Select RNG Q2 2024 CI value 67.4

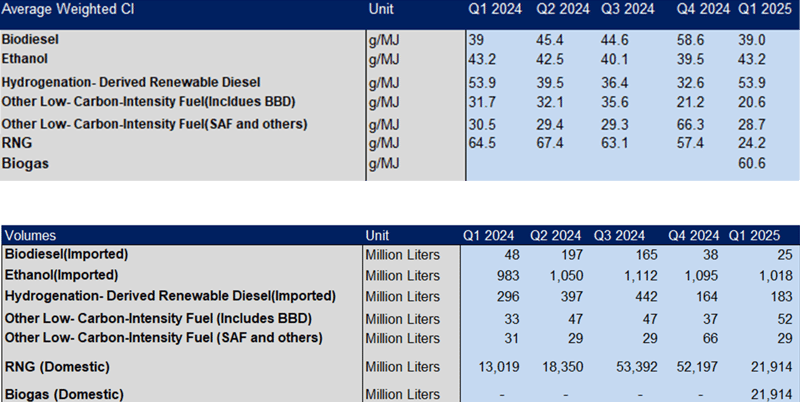point(549,143)
